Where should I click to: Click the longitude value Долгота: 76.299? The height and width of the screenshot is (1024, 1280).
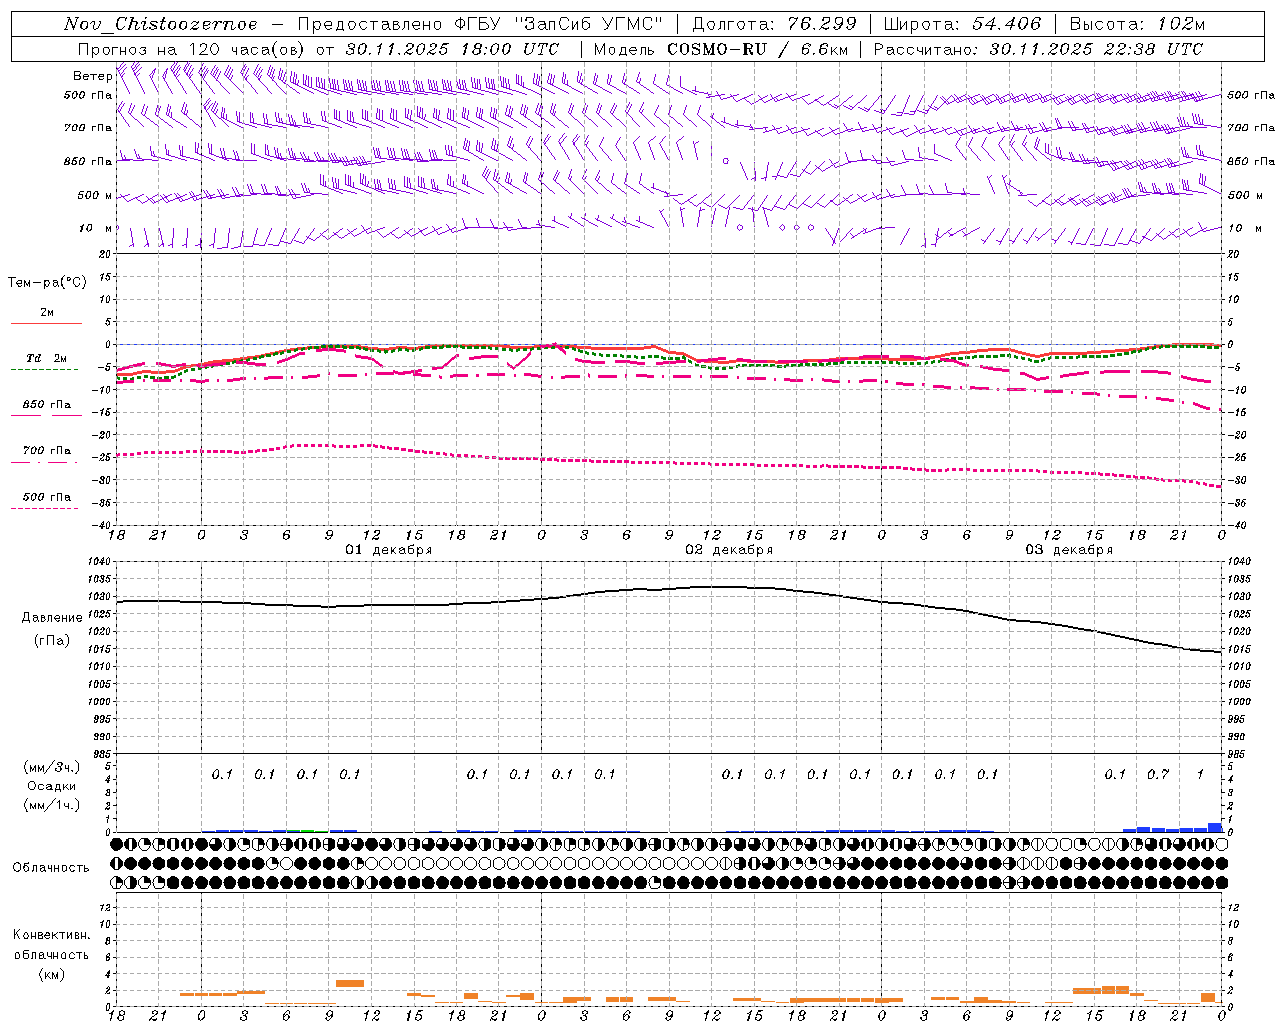(x=774, y=24)
